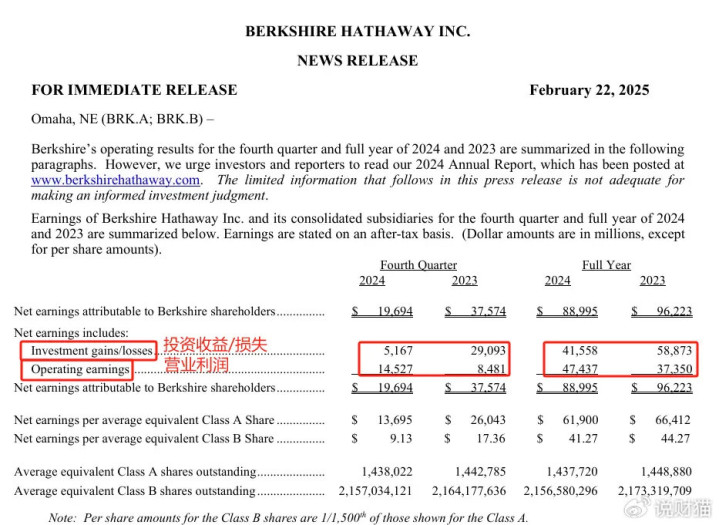Click Class A shares outstanding 1,448,880
719x525 pixels.
point(666,472)
